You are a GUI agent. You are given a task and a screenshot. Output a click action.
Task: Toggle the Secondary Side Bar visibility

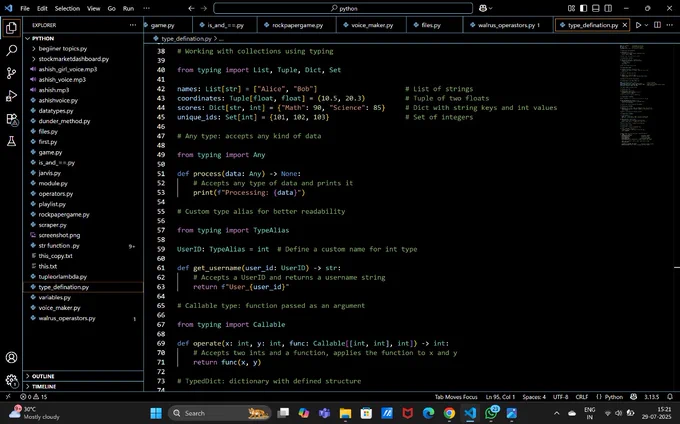click(x=608, y=8)
